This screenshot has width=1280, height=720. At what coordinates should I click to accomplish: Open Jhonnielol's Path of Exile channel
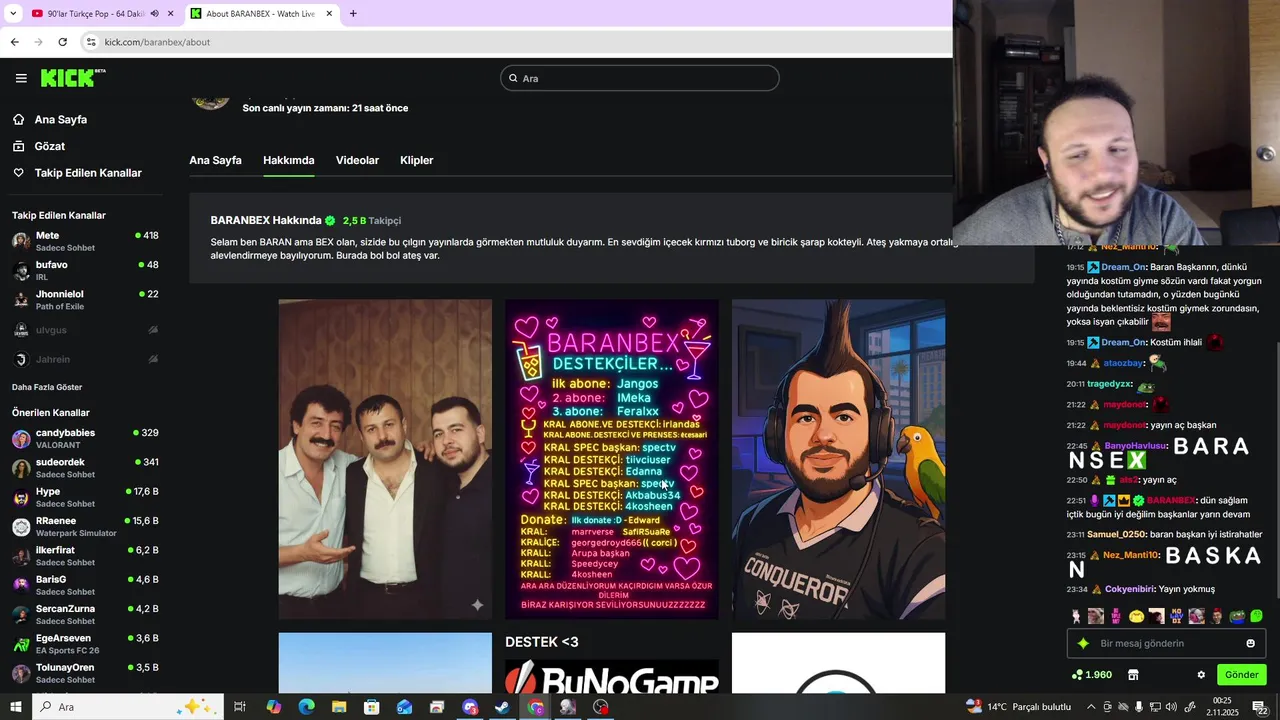pos(85,300)
